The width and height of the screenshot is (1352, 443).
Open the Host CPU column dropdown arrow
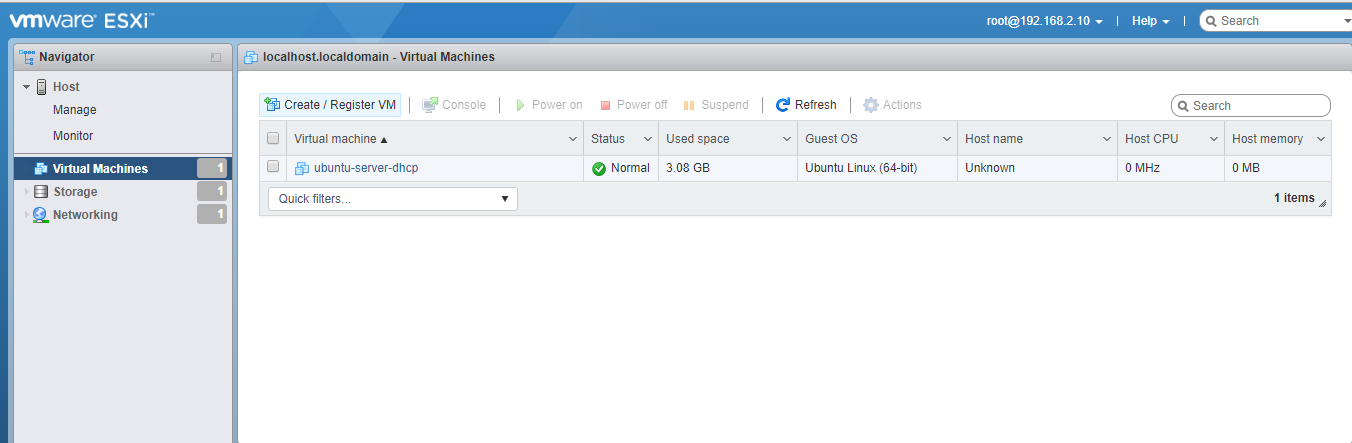[1213, 139]
